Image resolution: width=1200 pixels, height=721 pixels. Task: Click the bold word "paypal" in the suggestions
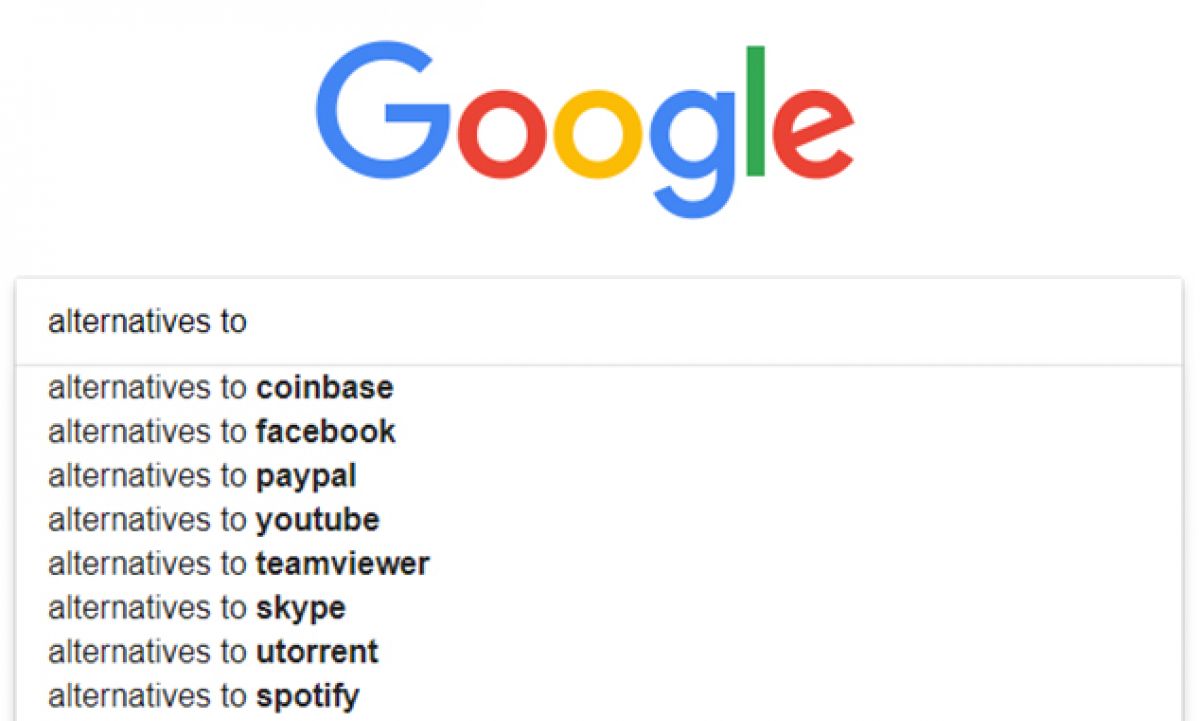pyautogui.click(x=306, y=475)
